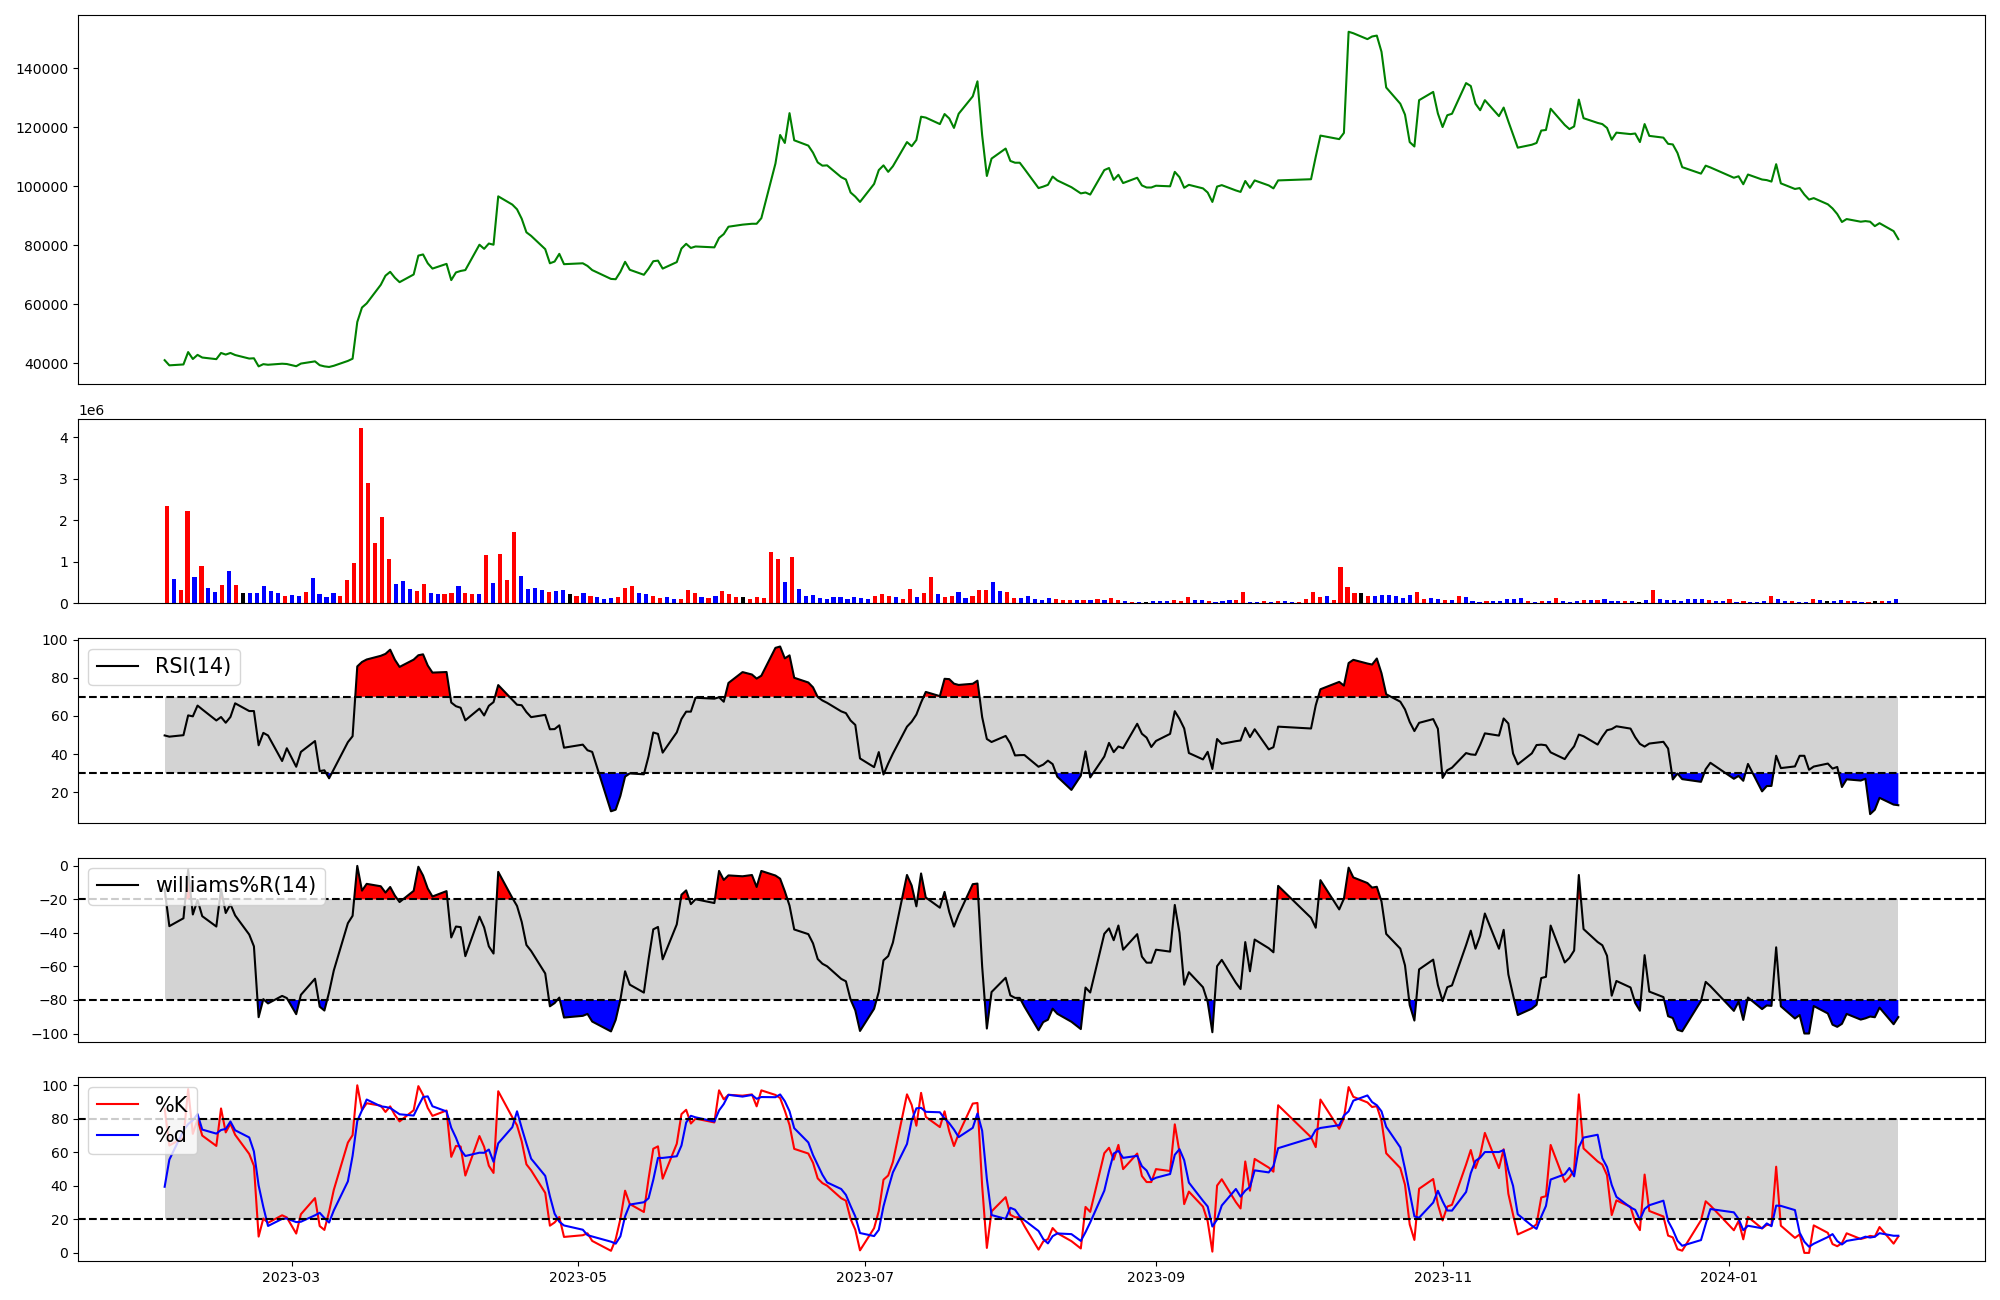Click the 2024-01 x-axis date label
Viewport: 2000px width, 1300px height.
[x=1728, y=1277]
